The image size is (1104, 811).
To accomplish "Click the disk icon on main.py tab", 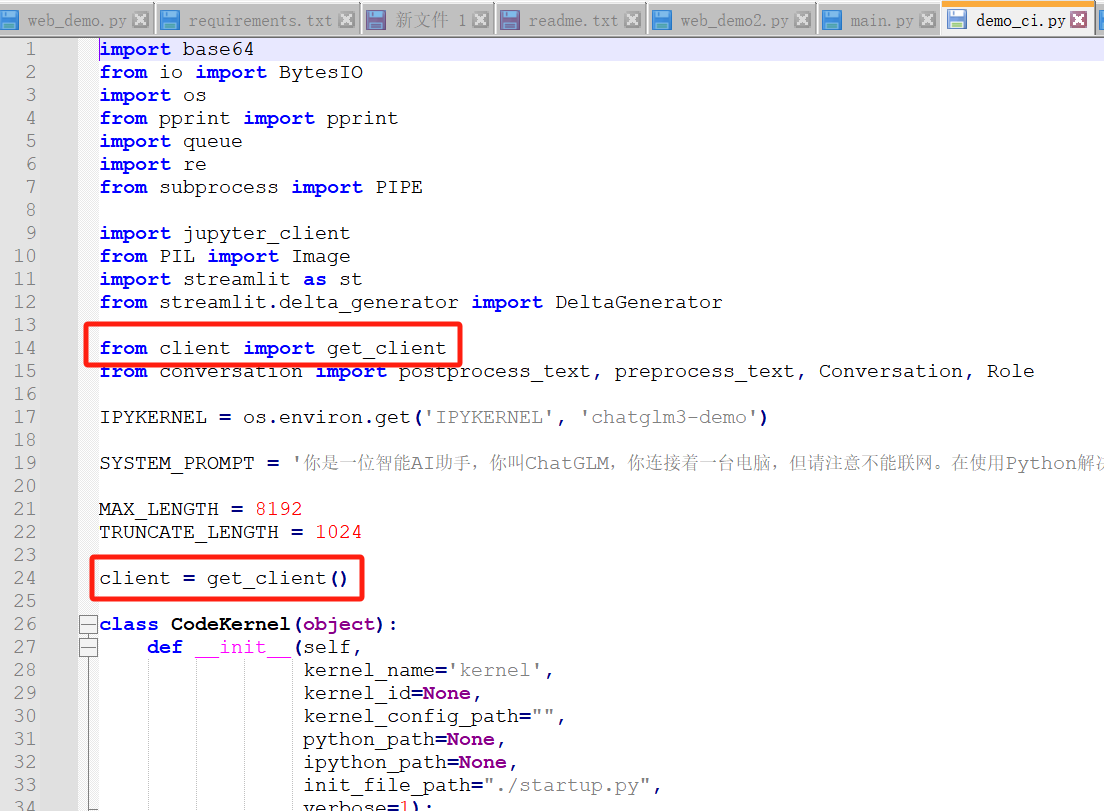I will point(832,20).
